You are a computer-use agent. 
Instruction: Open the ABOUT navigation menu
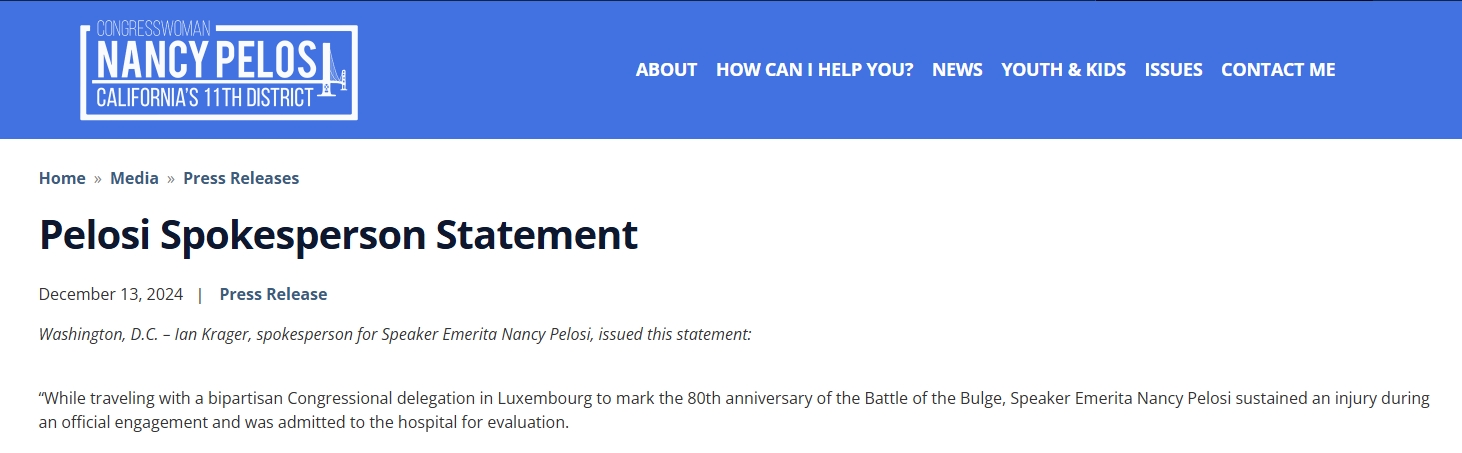pyautogui.click(x=666, y=69)
